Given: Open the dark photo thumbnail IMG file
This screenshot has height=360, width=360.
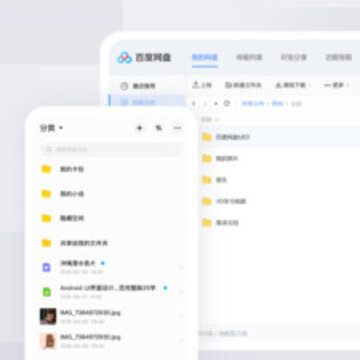Looking at the screenshot, I should point(48,316).
